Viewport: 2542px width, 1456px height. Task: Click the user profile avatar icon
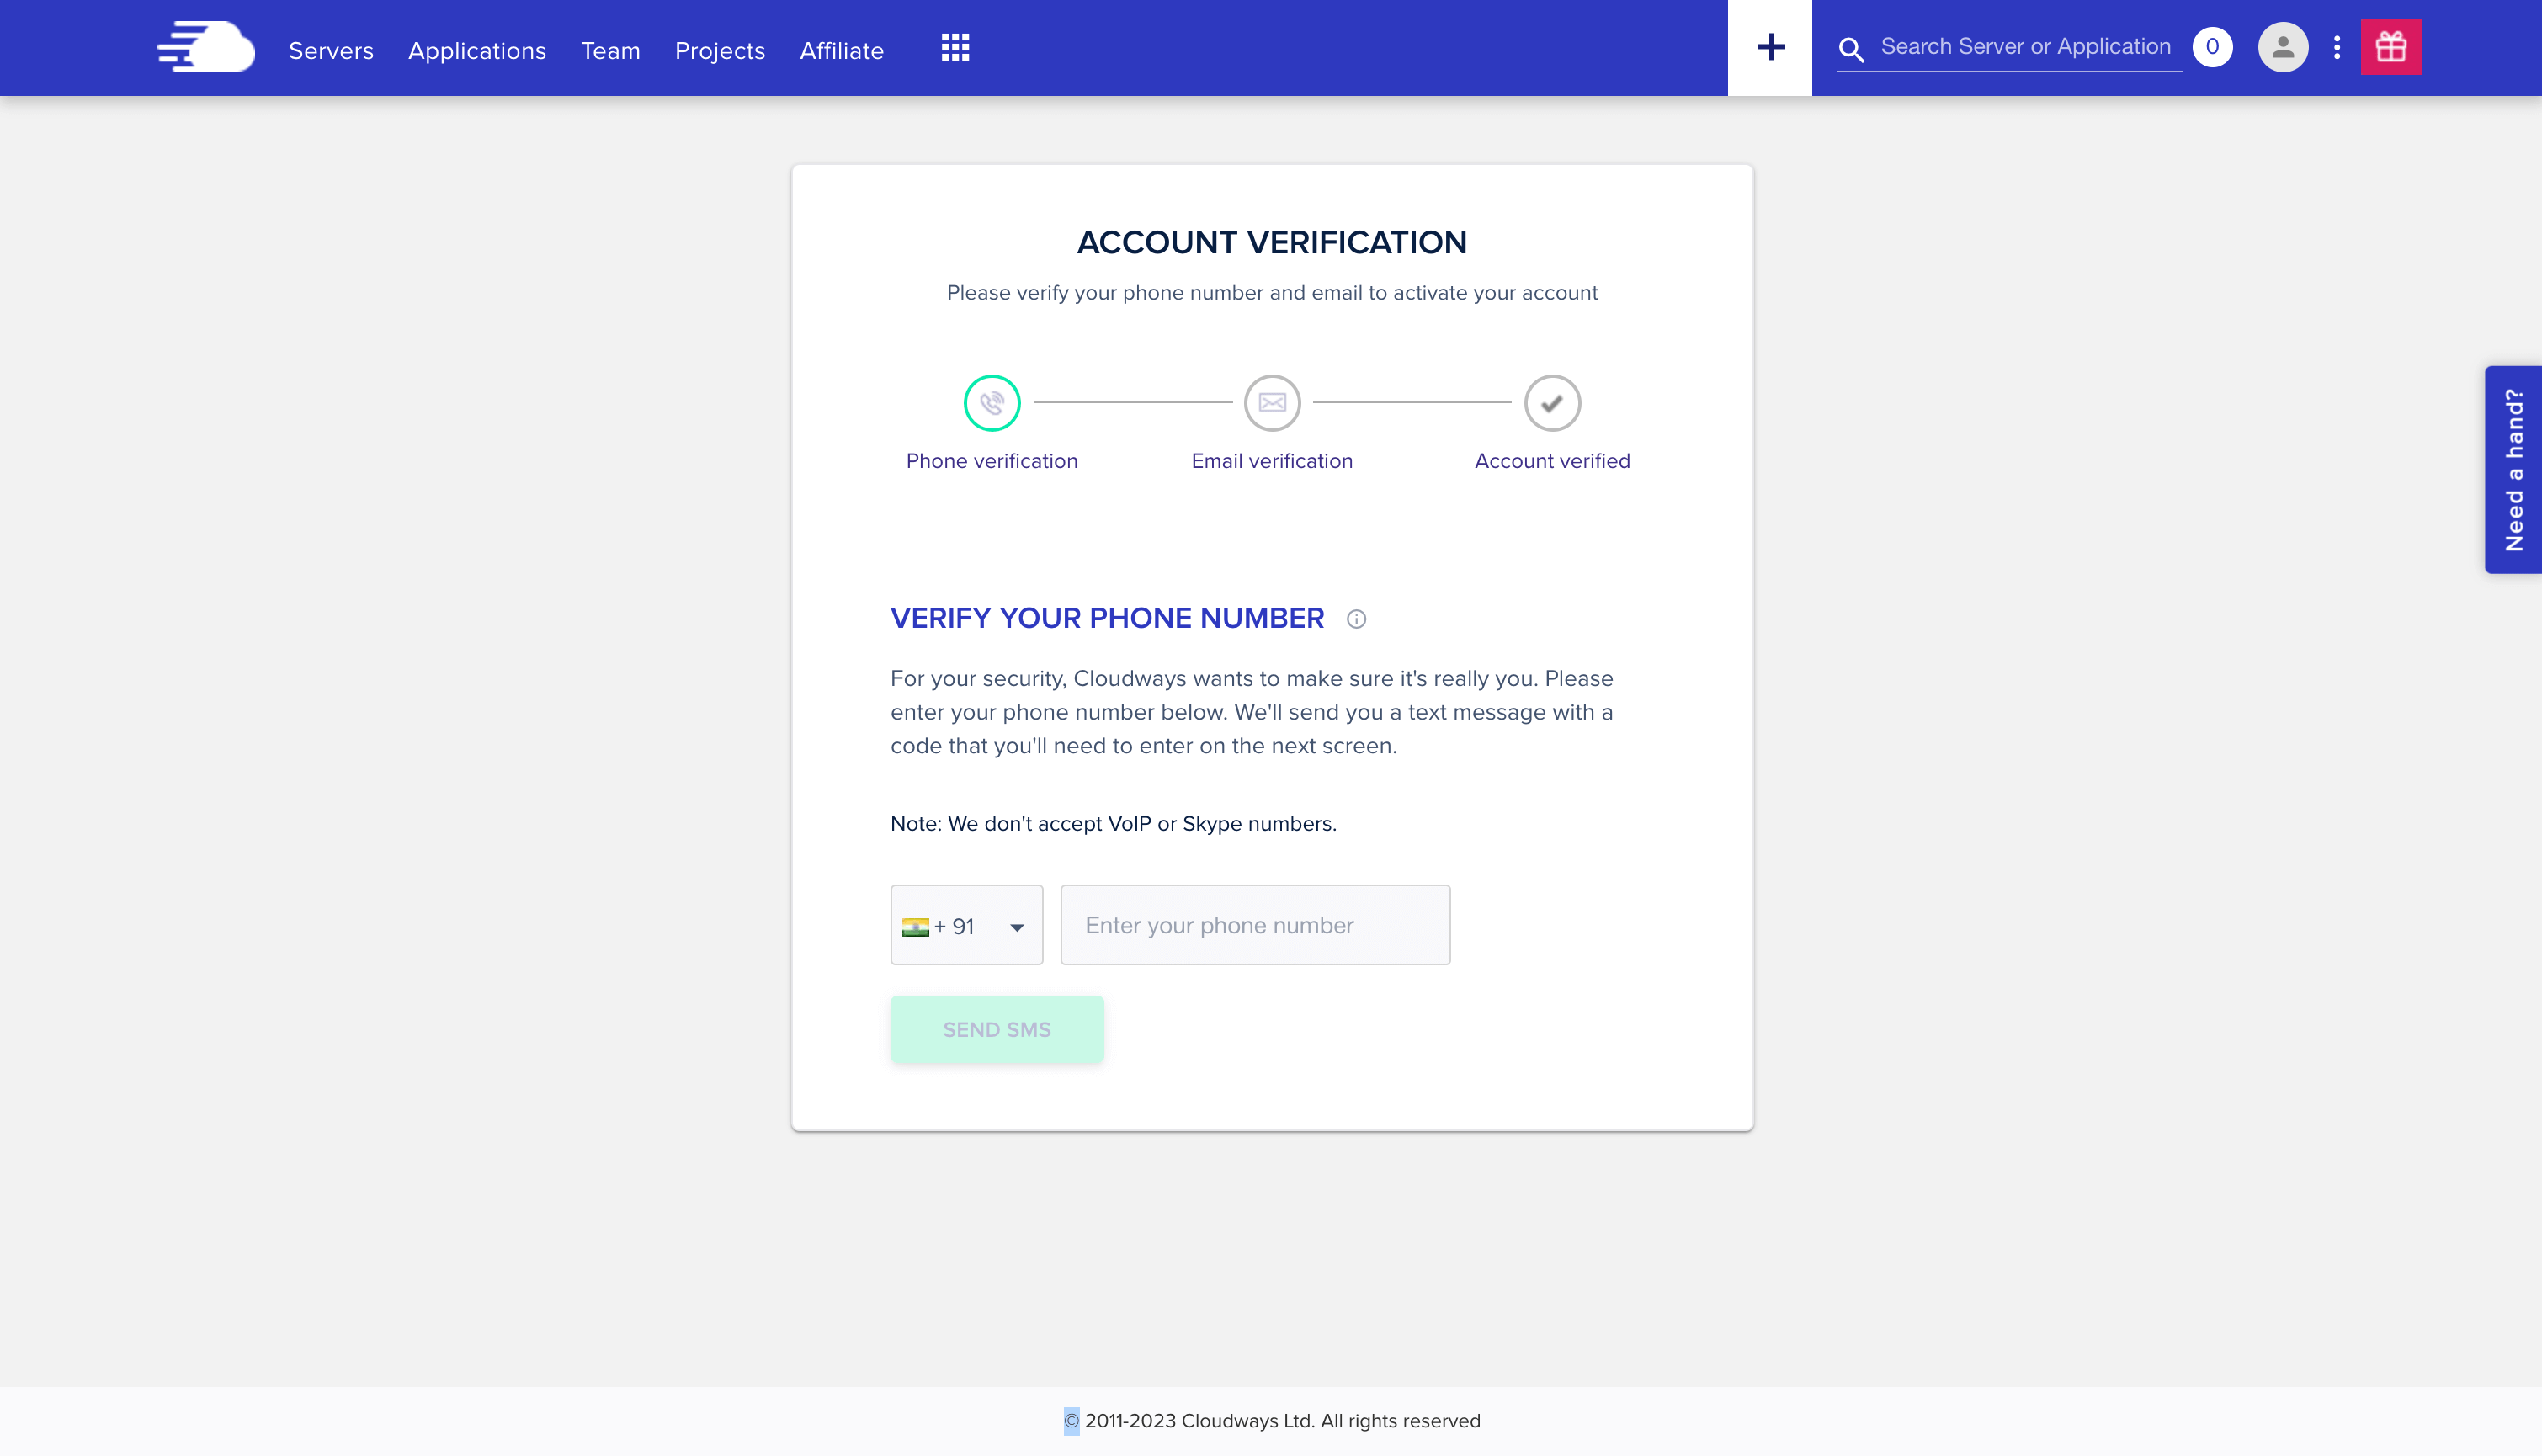[2282, 47]
